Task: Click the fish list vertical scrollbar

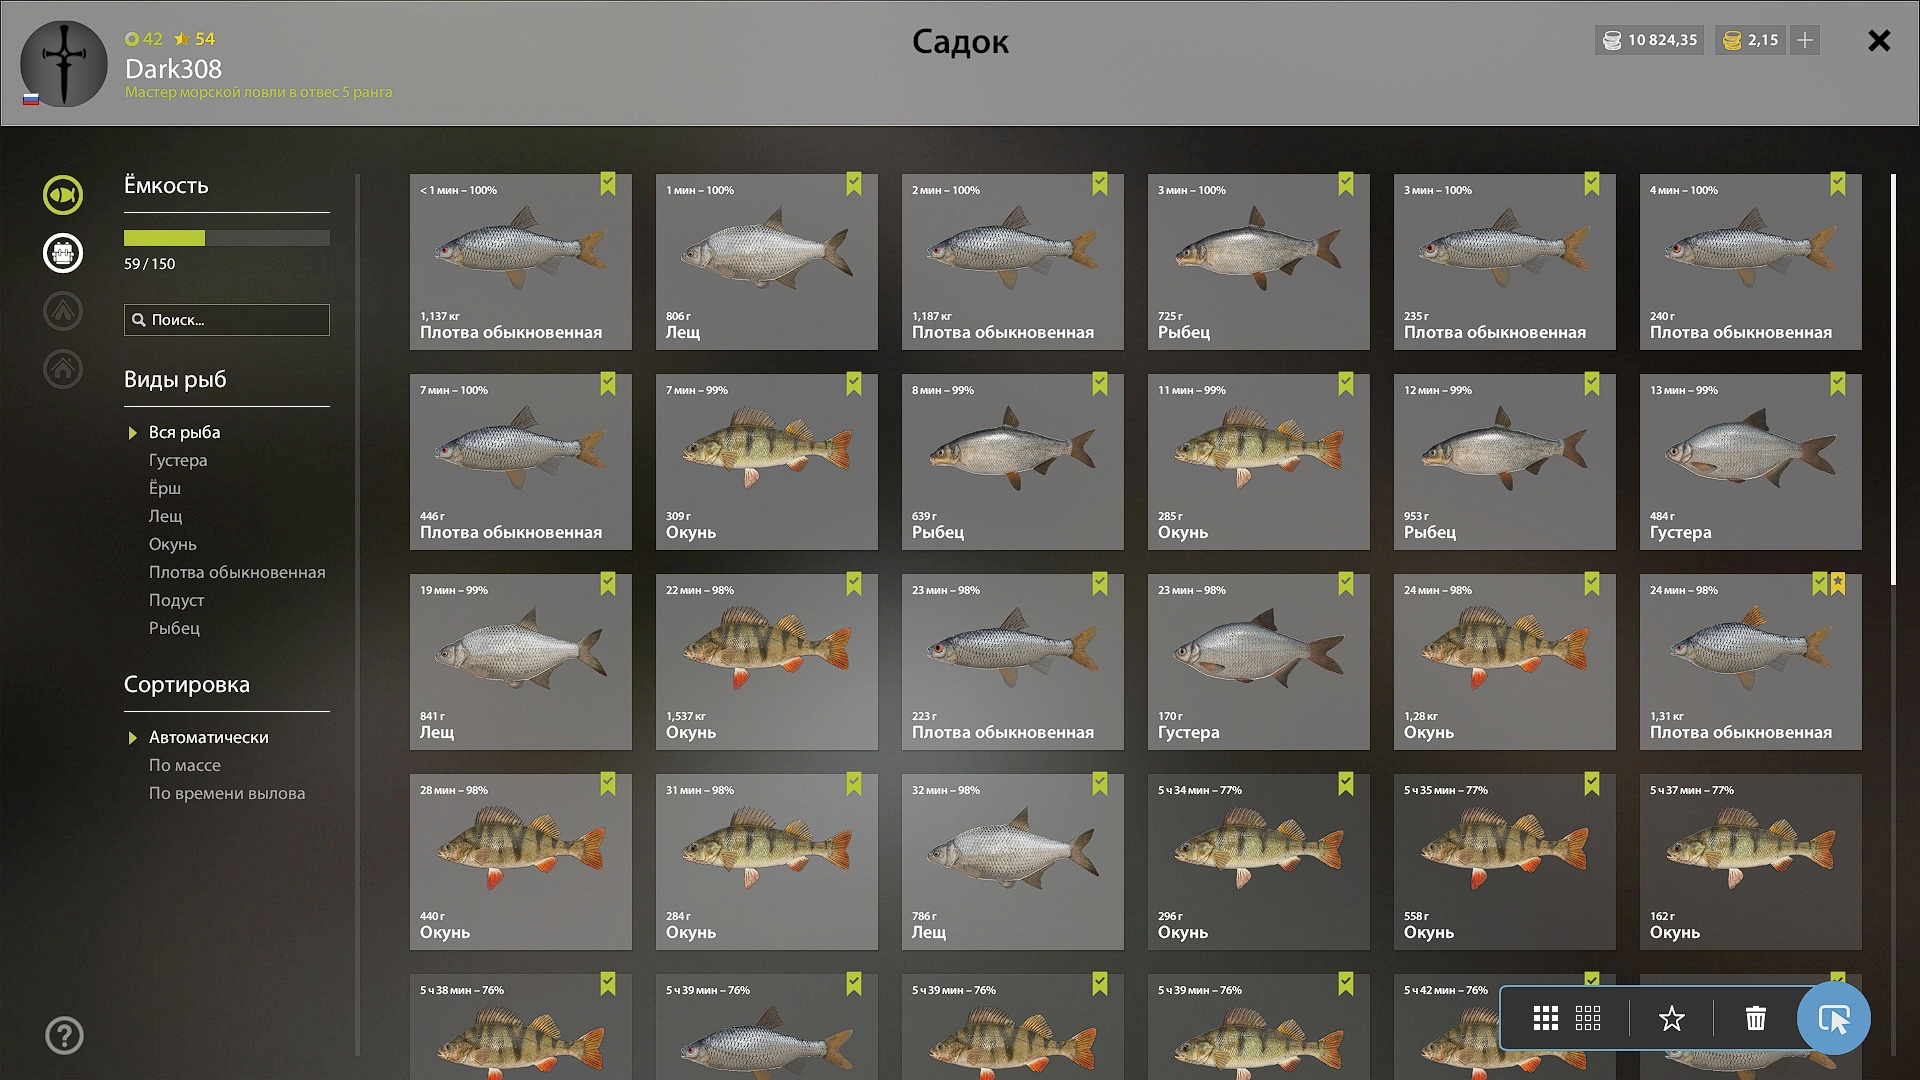Action: [x=1893, y=380]
